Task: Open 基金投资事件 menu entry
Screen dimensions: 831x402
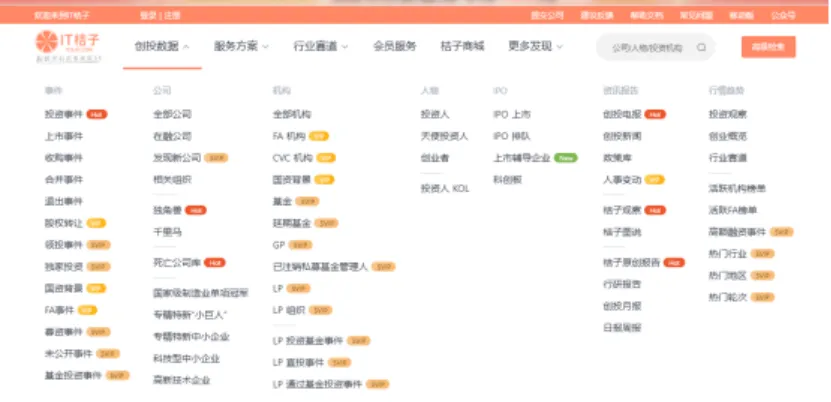Action: click(x=73, y=375)
